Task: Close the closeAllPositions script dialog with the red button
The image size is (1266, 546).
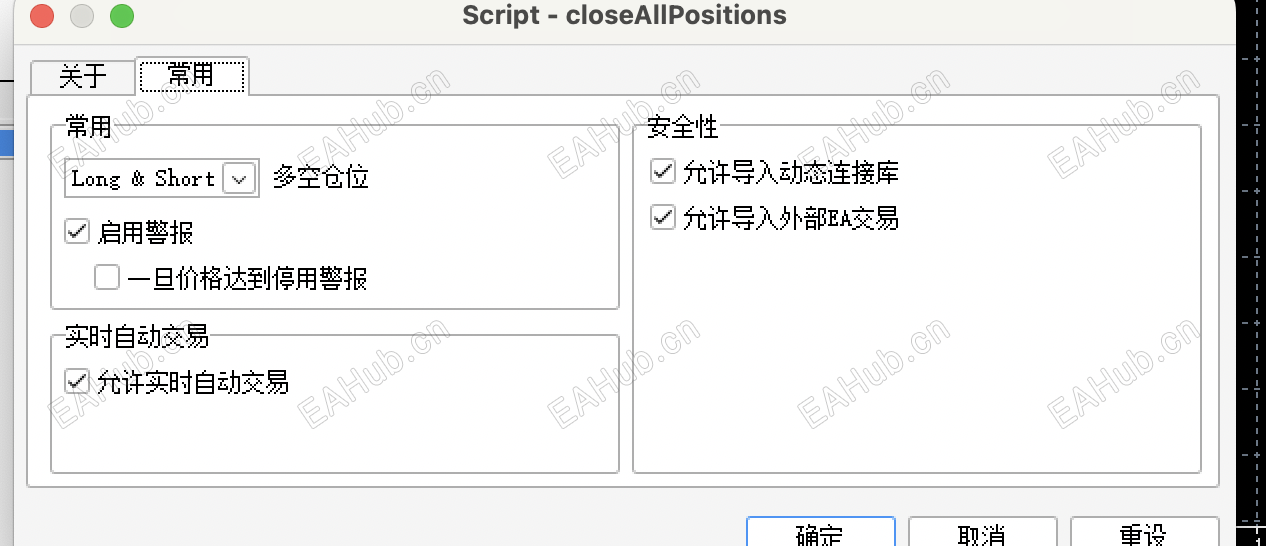Action: click(42, 16)
